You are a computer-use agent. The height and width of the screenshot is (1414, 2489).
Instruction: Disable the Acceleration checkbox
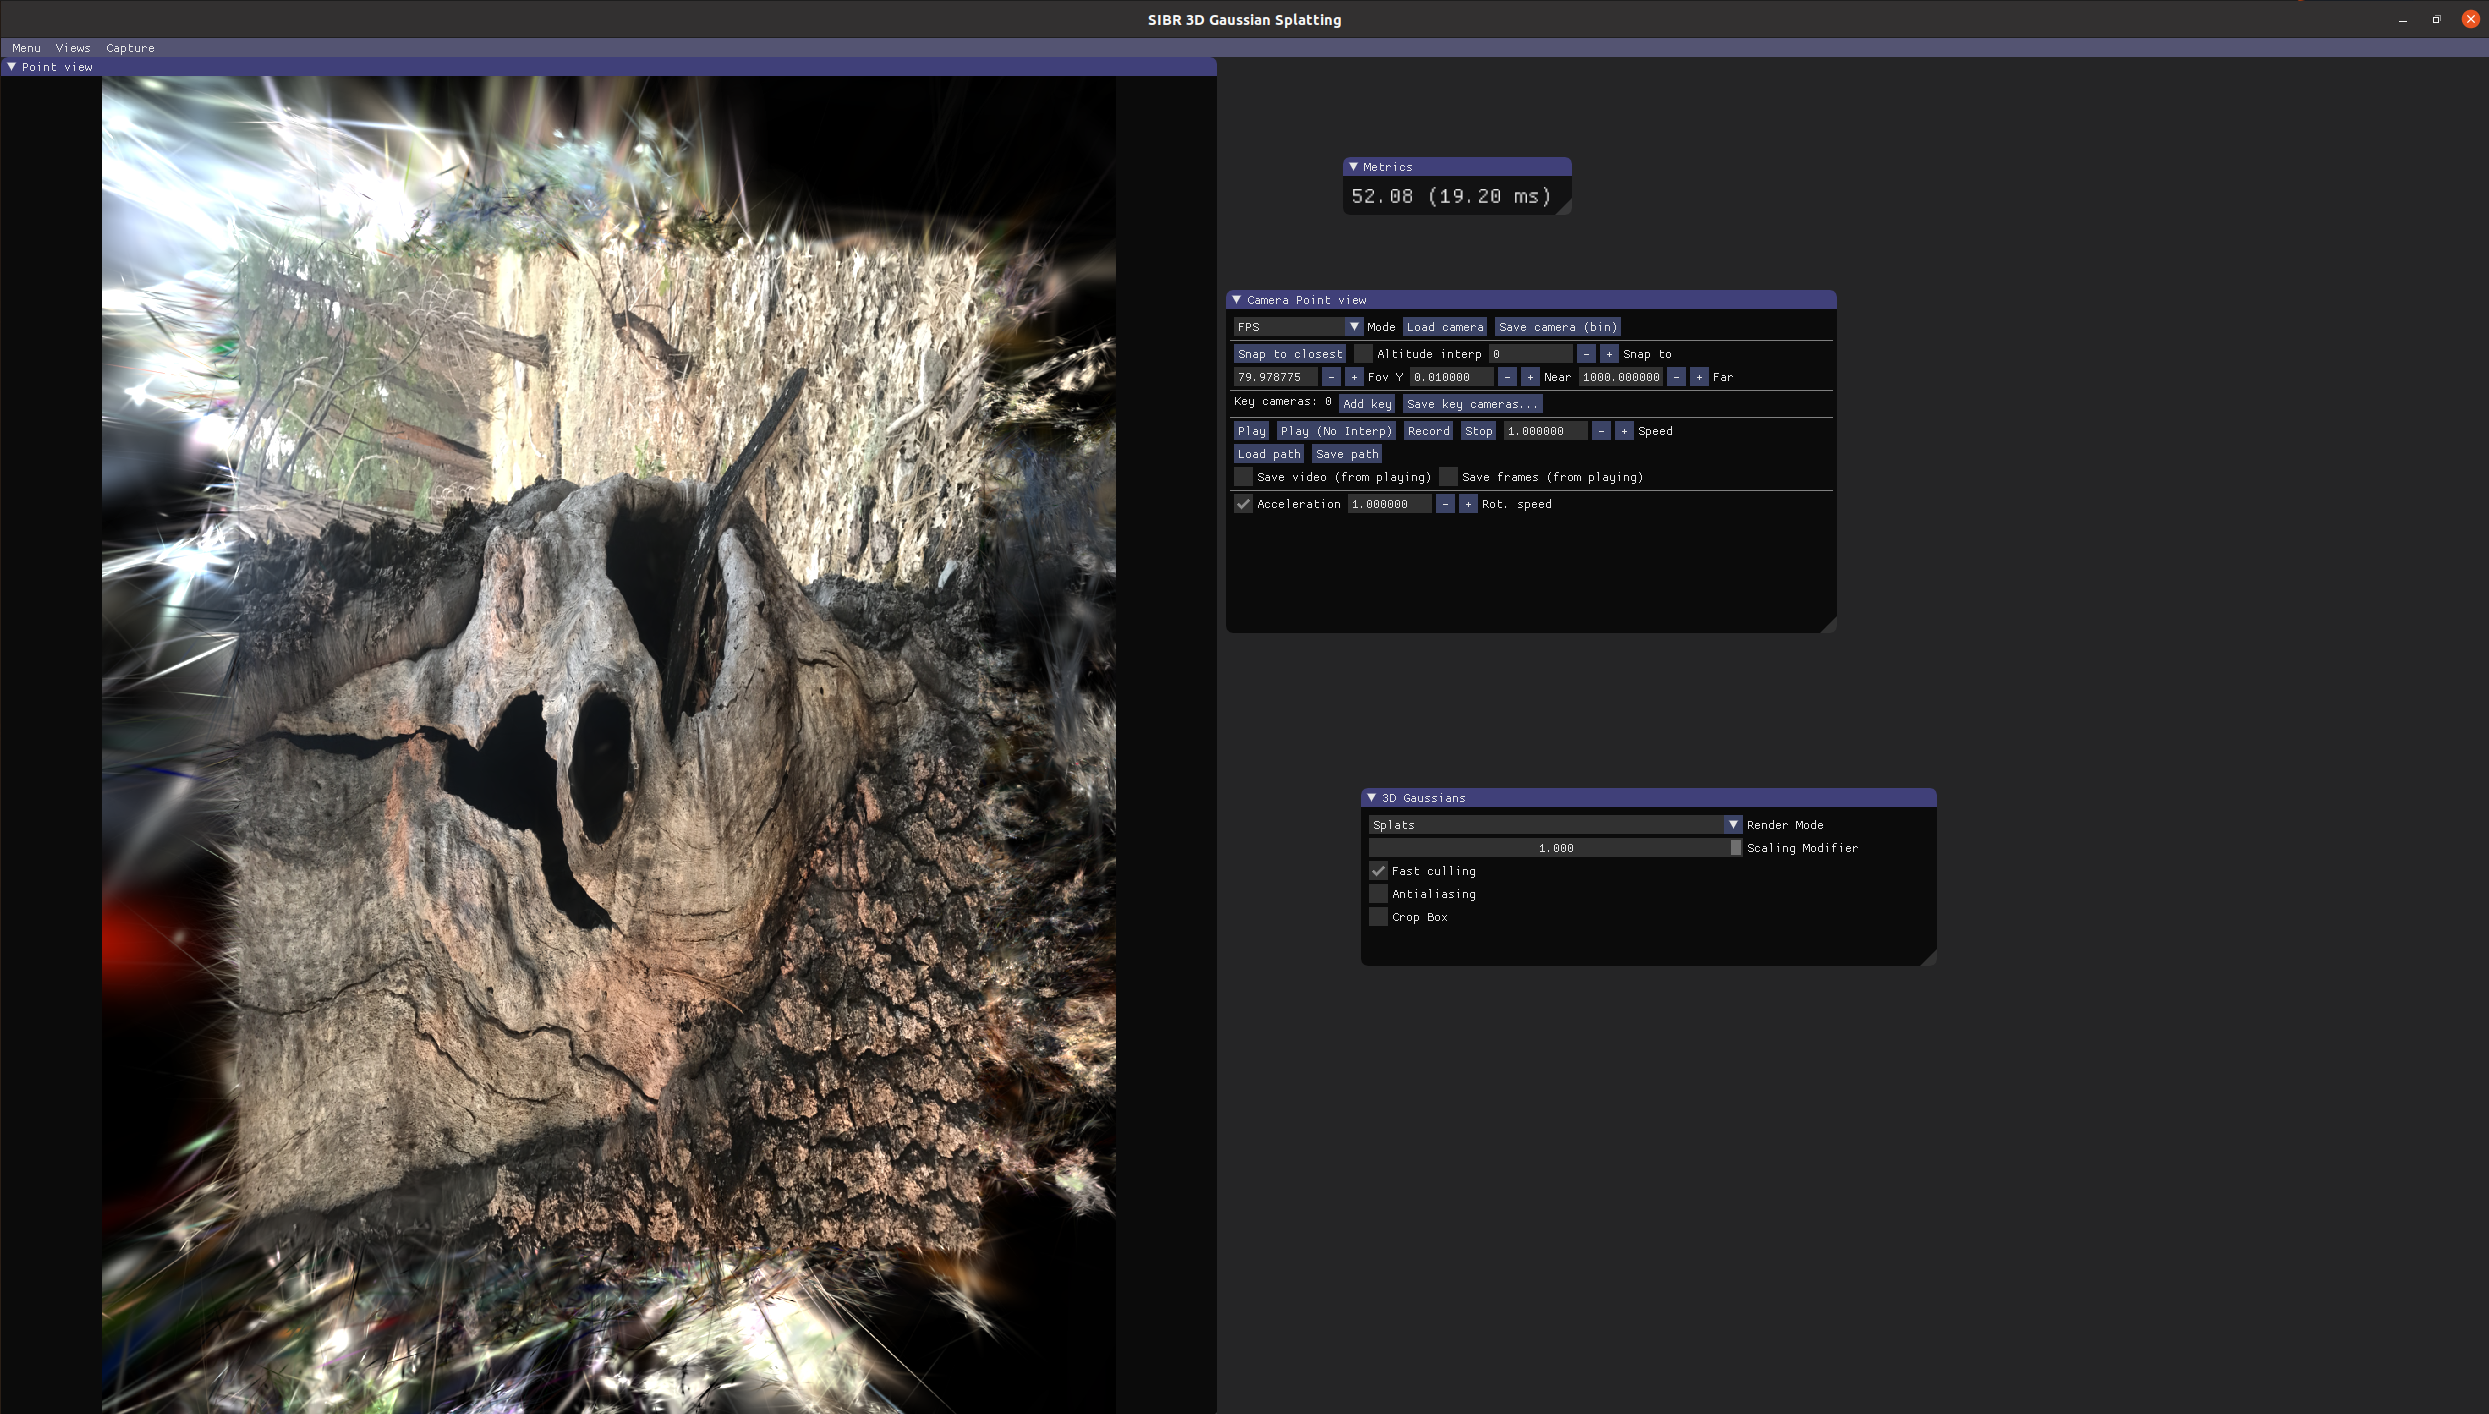click(x=1243, y=504)
